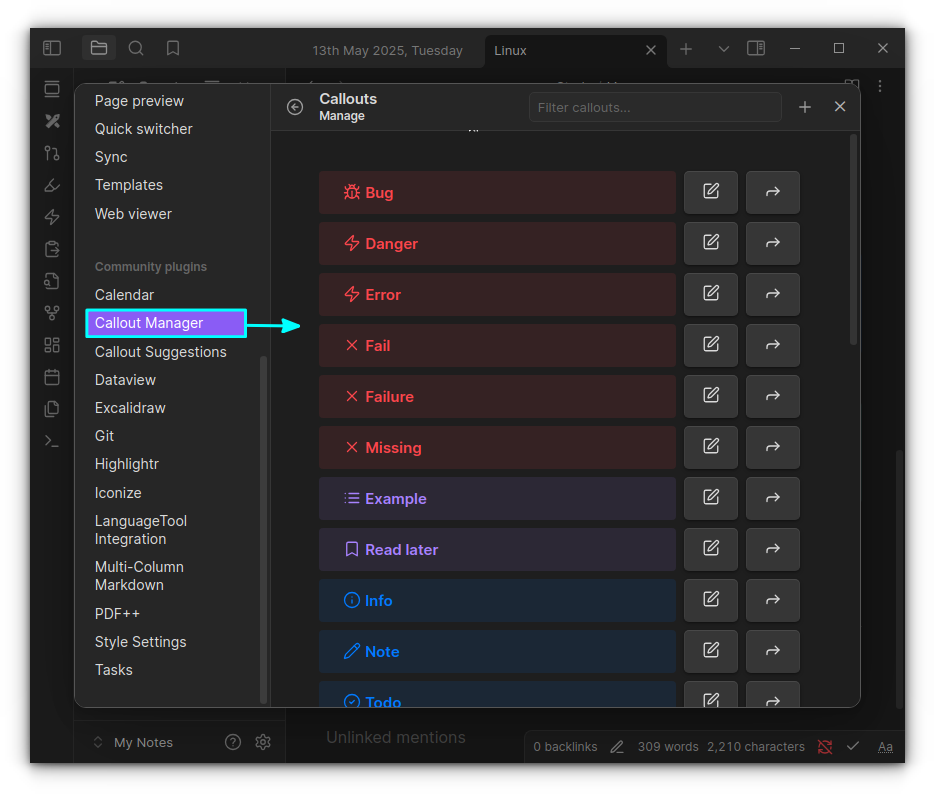Click the arrow button beside Read later
Image resolution: width=935 pixels, height=795 pixels.
772,549
